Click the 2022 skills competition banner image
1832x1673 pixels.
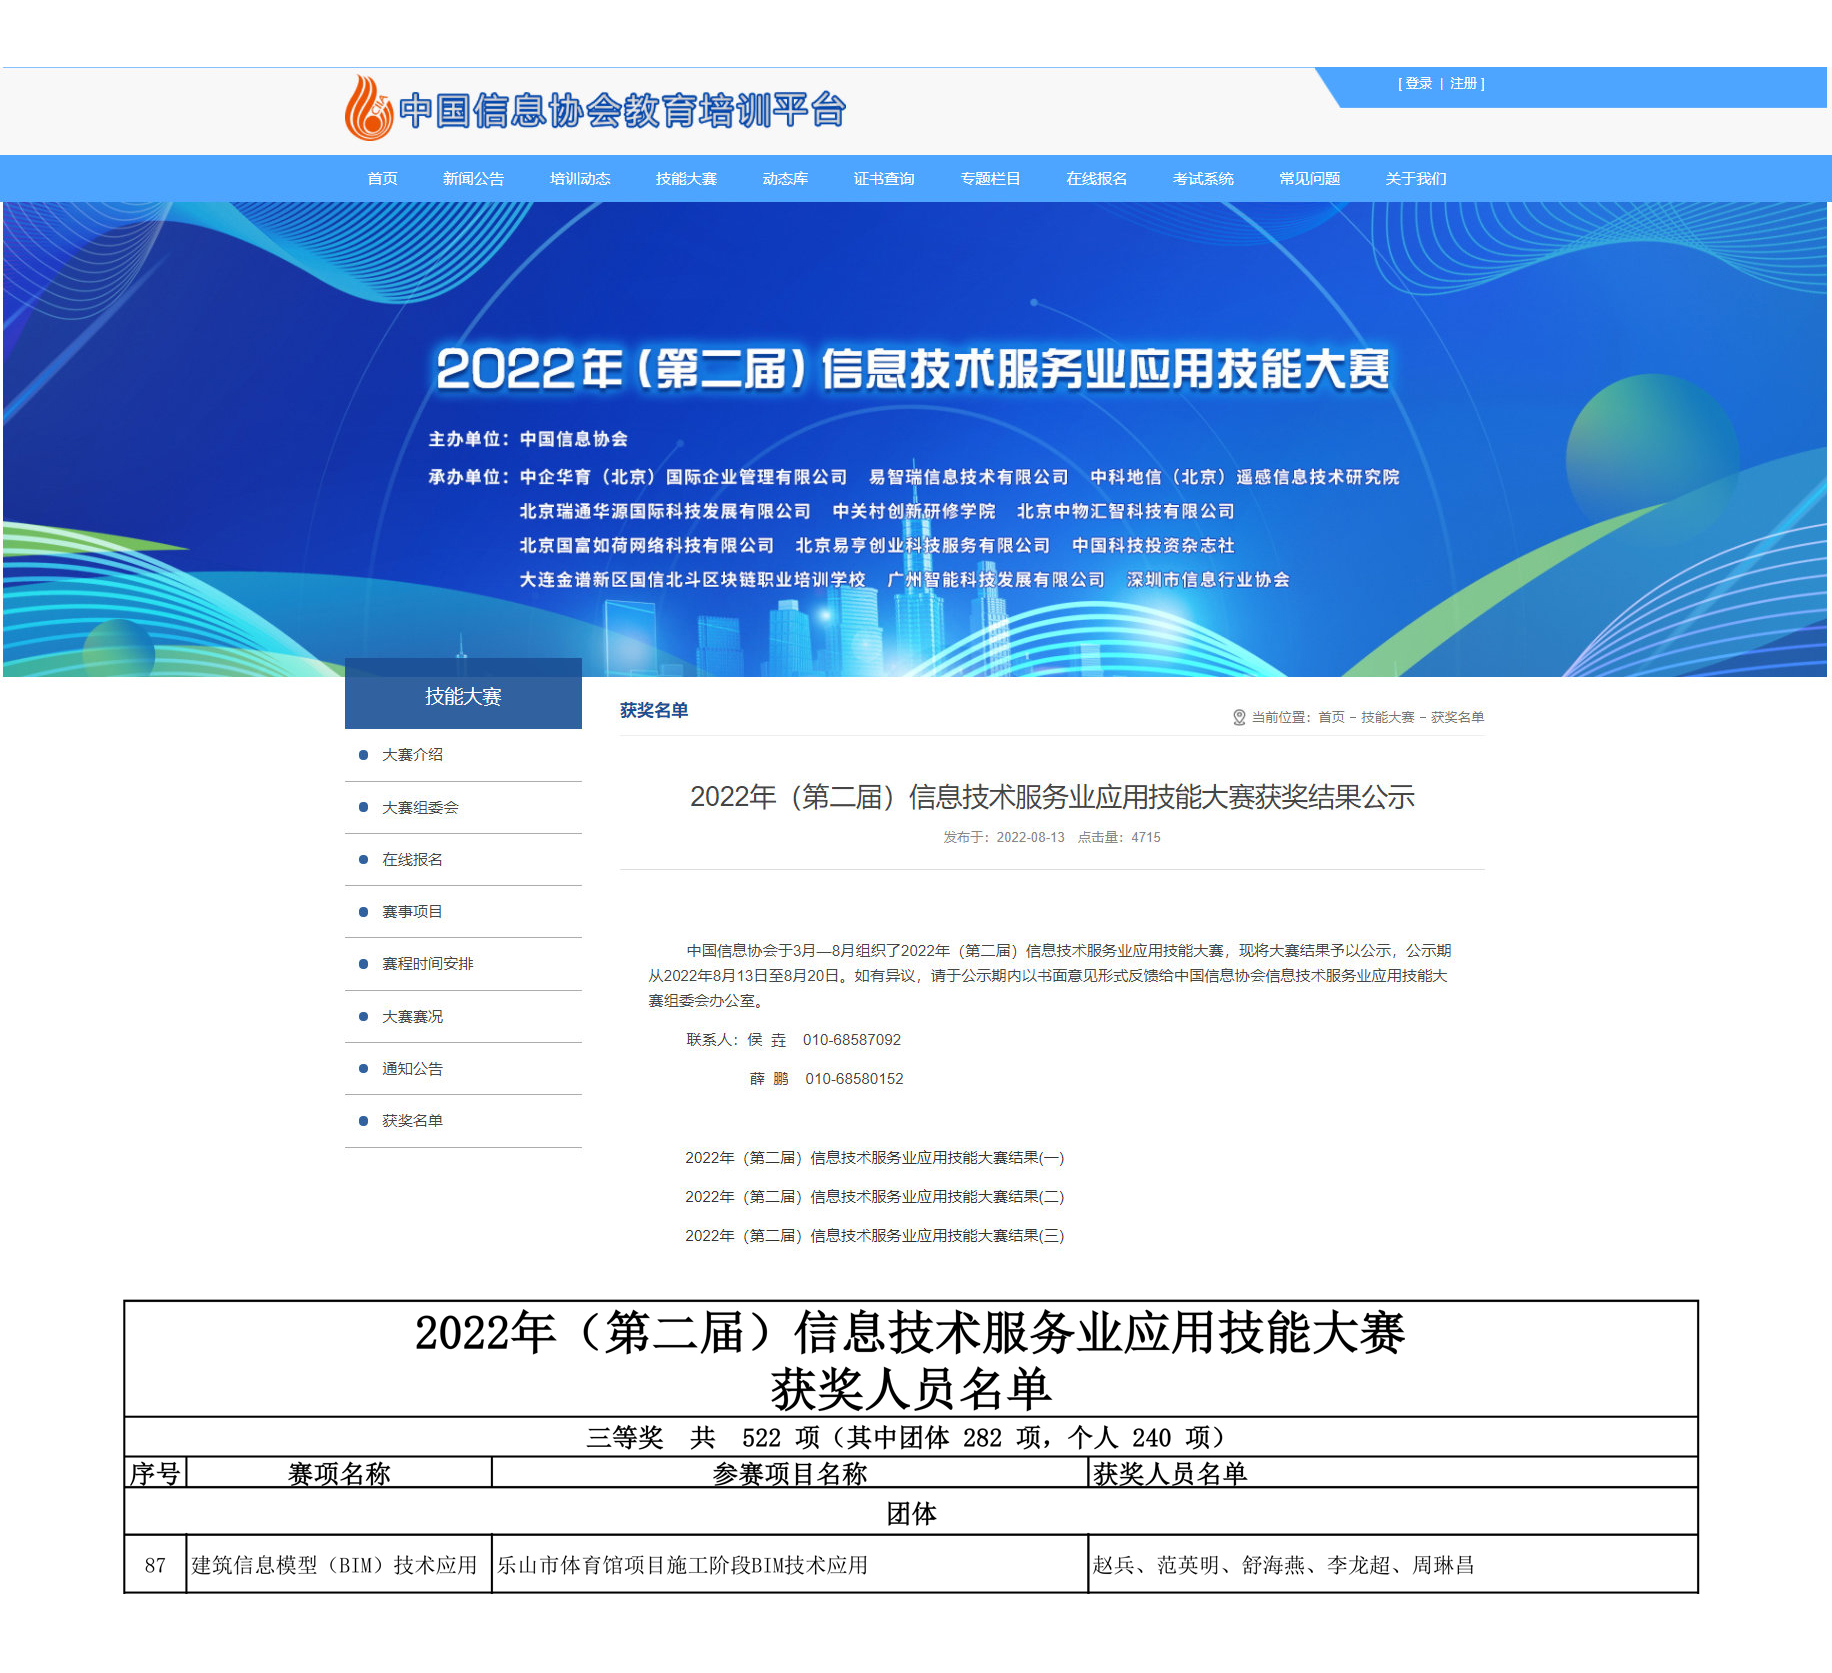[915, 439]
